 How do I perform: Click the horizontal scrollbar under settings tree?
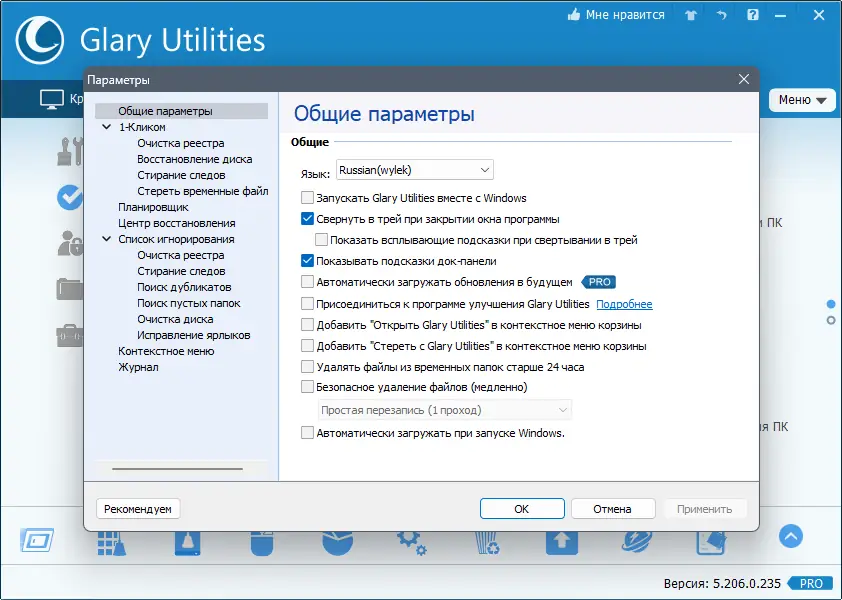point(177,469)
